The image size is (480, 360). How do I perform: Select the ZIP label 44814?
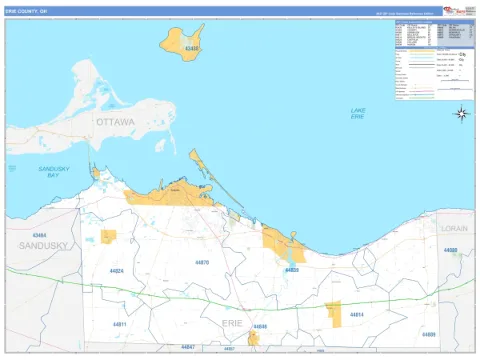357,315
